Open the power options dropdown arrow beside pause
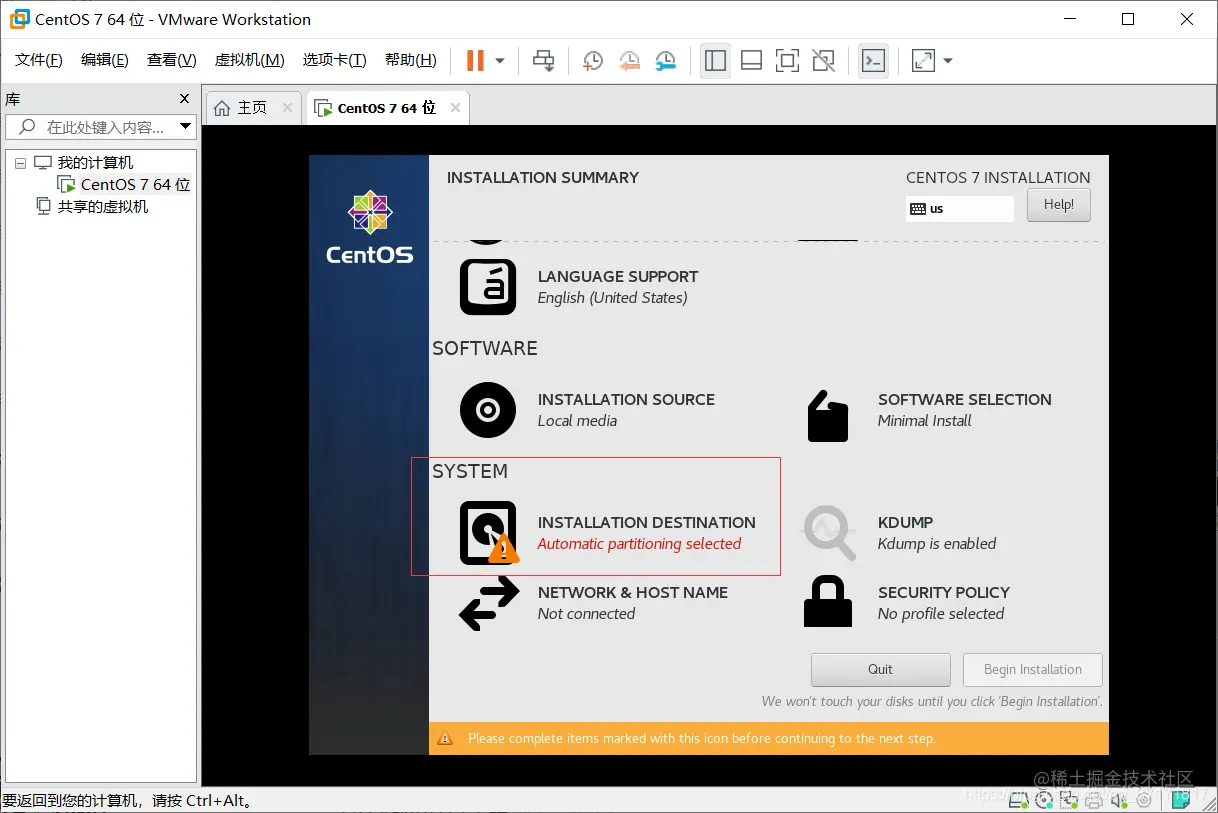Screen dimensions: 1218x813 pos(500,61)
